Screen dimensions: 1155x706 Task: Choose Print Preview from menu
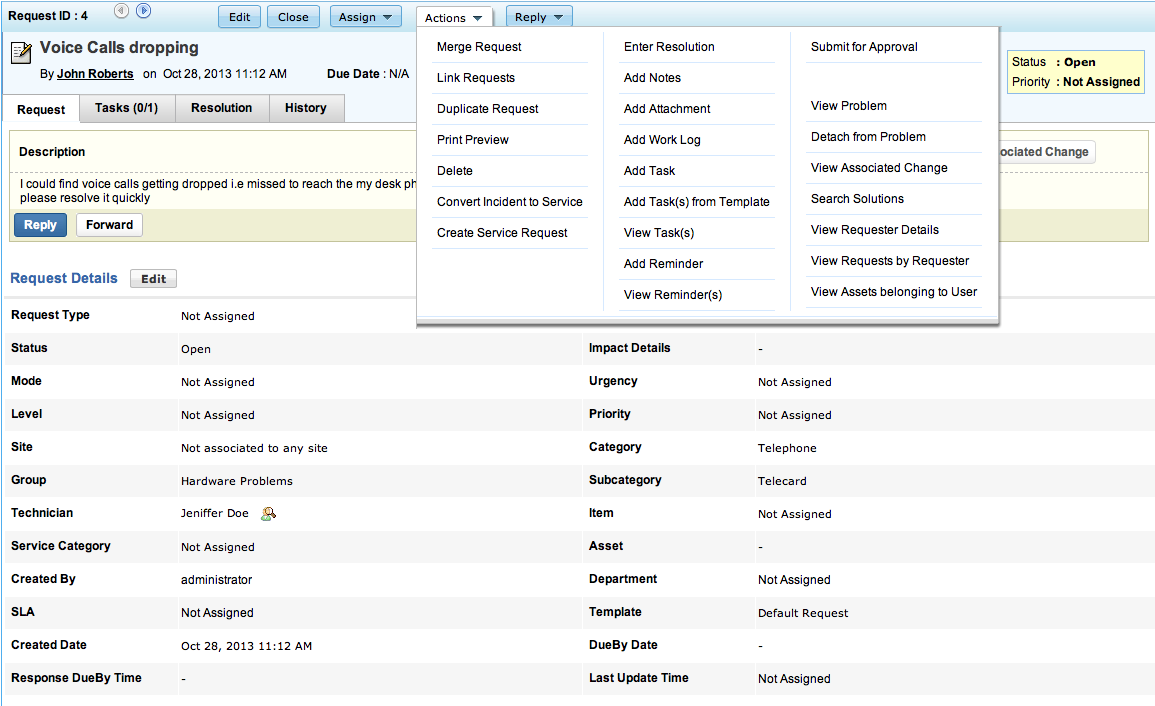pos(473,139)
